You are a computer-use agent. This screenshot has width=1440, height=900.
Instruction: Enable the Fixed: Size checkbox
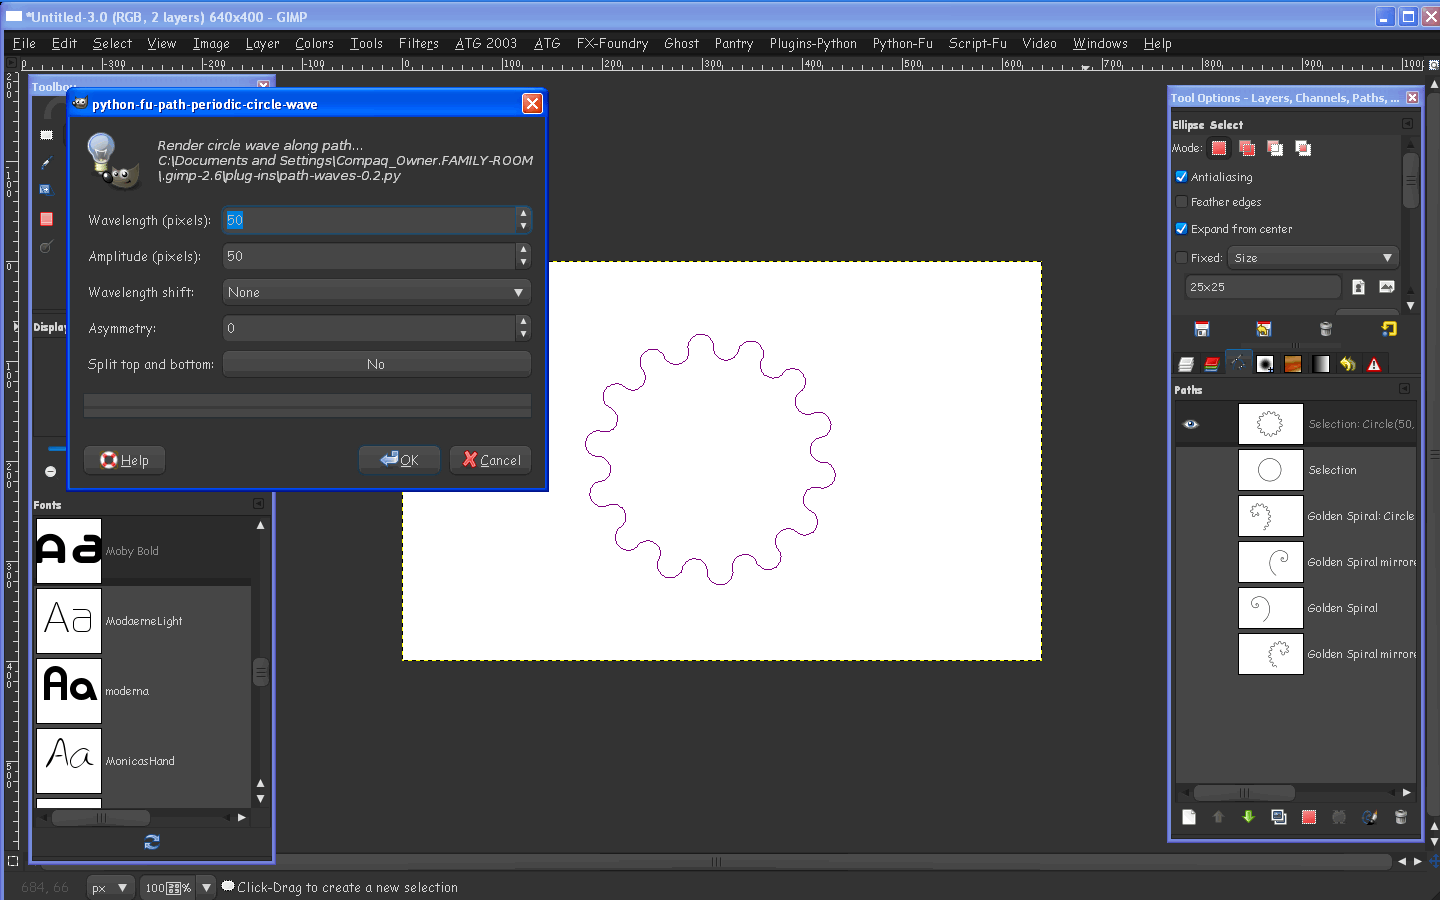[x=1181, y=257]
